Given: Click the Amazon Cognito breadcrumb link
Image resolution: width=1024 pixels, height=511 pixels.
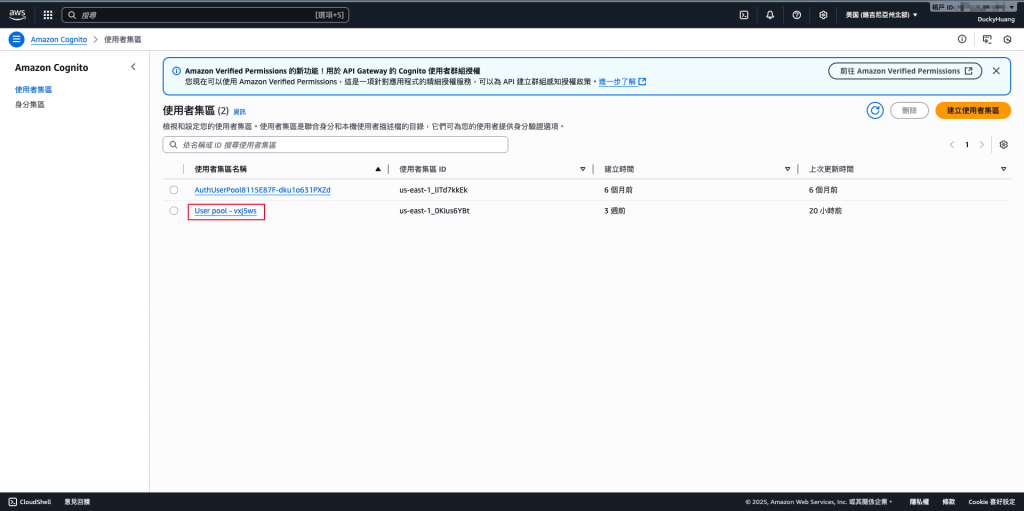Looking at the screenshot, I should 59,39.
